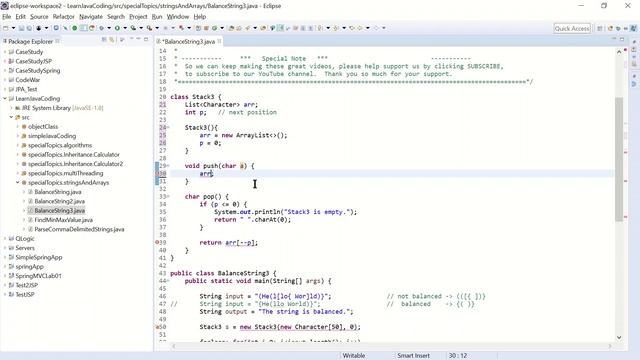Select the specialTopics.algorithms package
640x360 pixels.
click(x=60, y=145)
